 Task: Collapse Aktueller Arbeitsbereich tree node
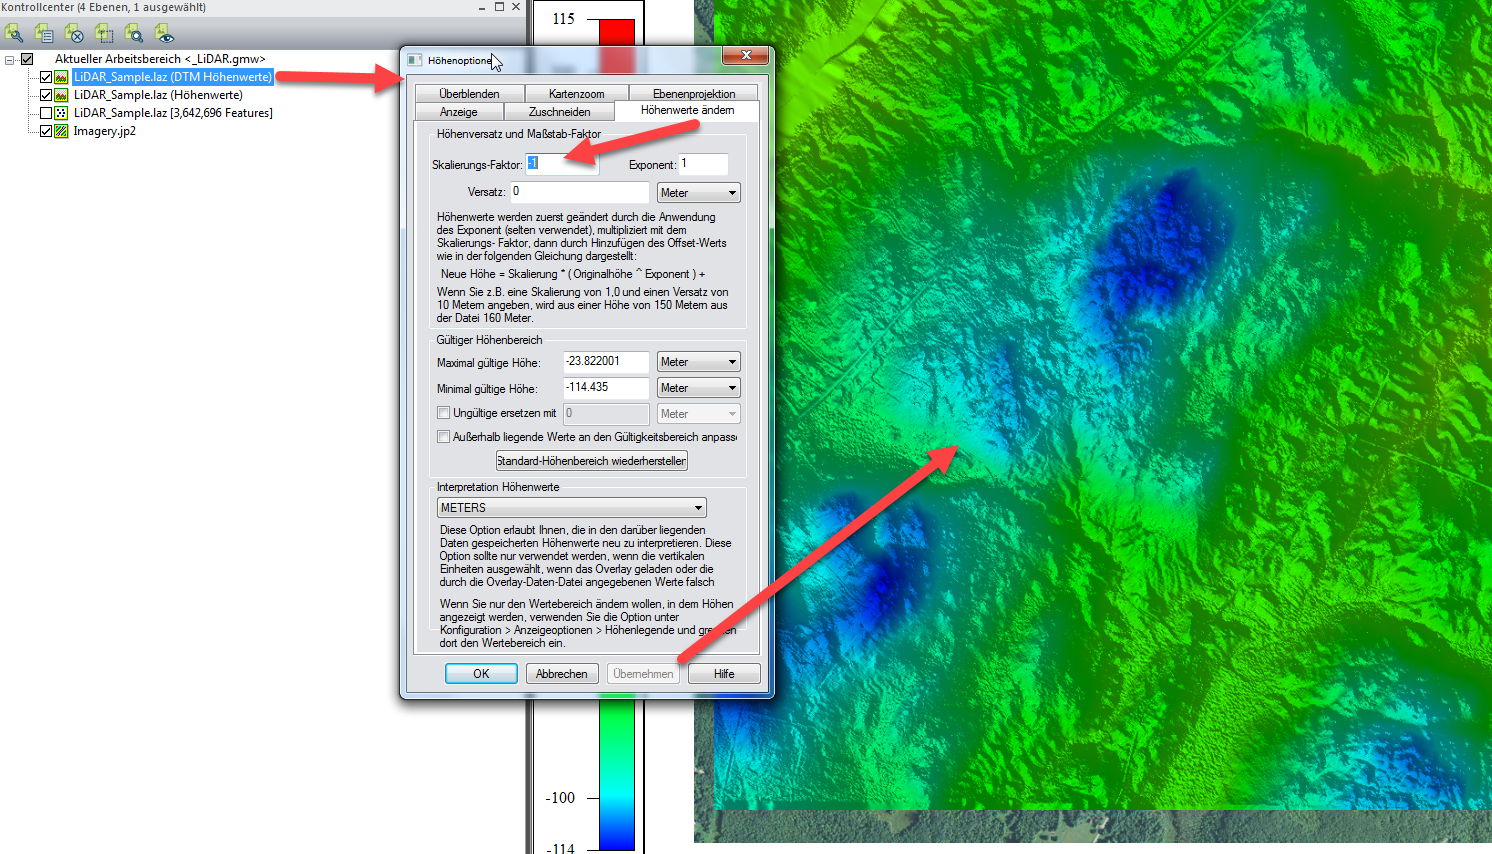pos(9,60)
